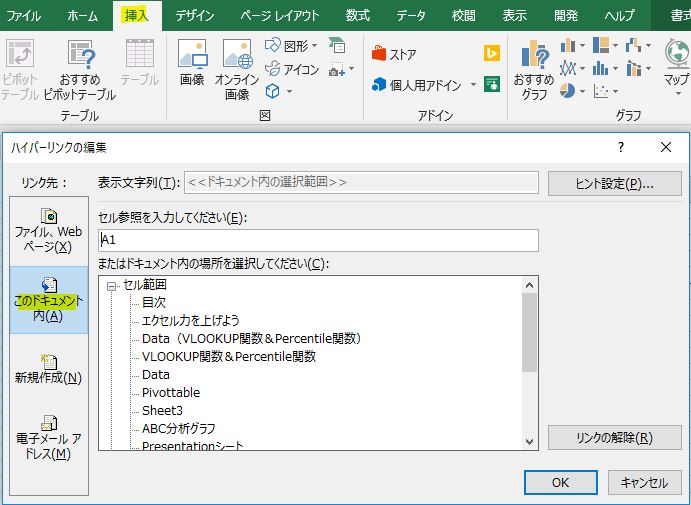The image size is (691, 505).
Task: Select ファイル、Webページ link target
Action: click(x=48, y=231)
